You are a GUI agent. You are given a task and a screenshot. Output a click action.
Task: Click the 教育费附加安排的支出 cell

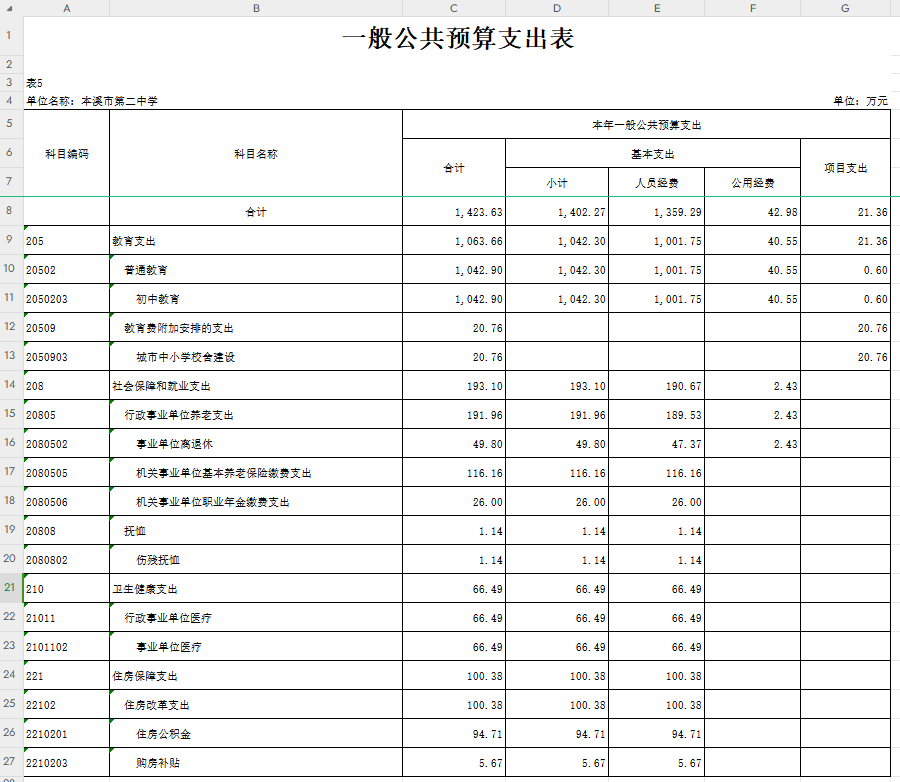click(x=256, y=328)
